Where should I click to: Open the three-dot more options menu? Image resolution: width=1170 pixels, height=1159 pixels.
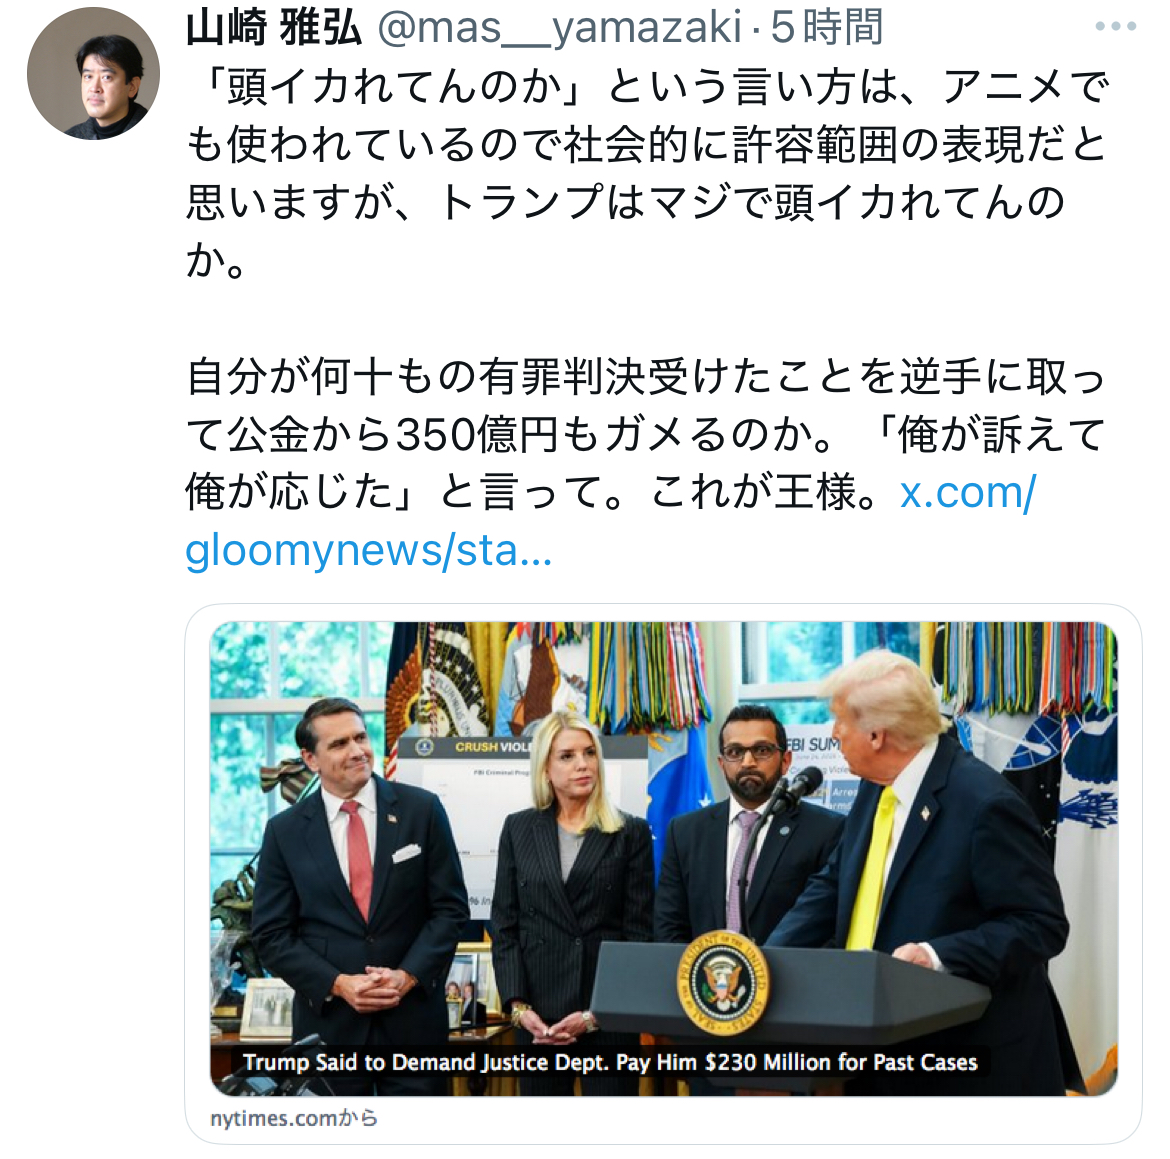pos(1116,26)
